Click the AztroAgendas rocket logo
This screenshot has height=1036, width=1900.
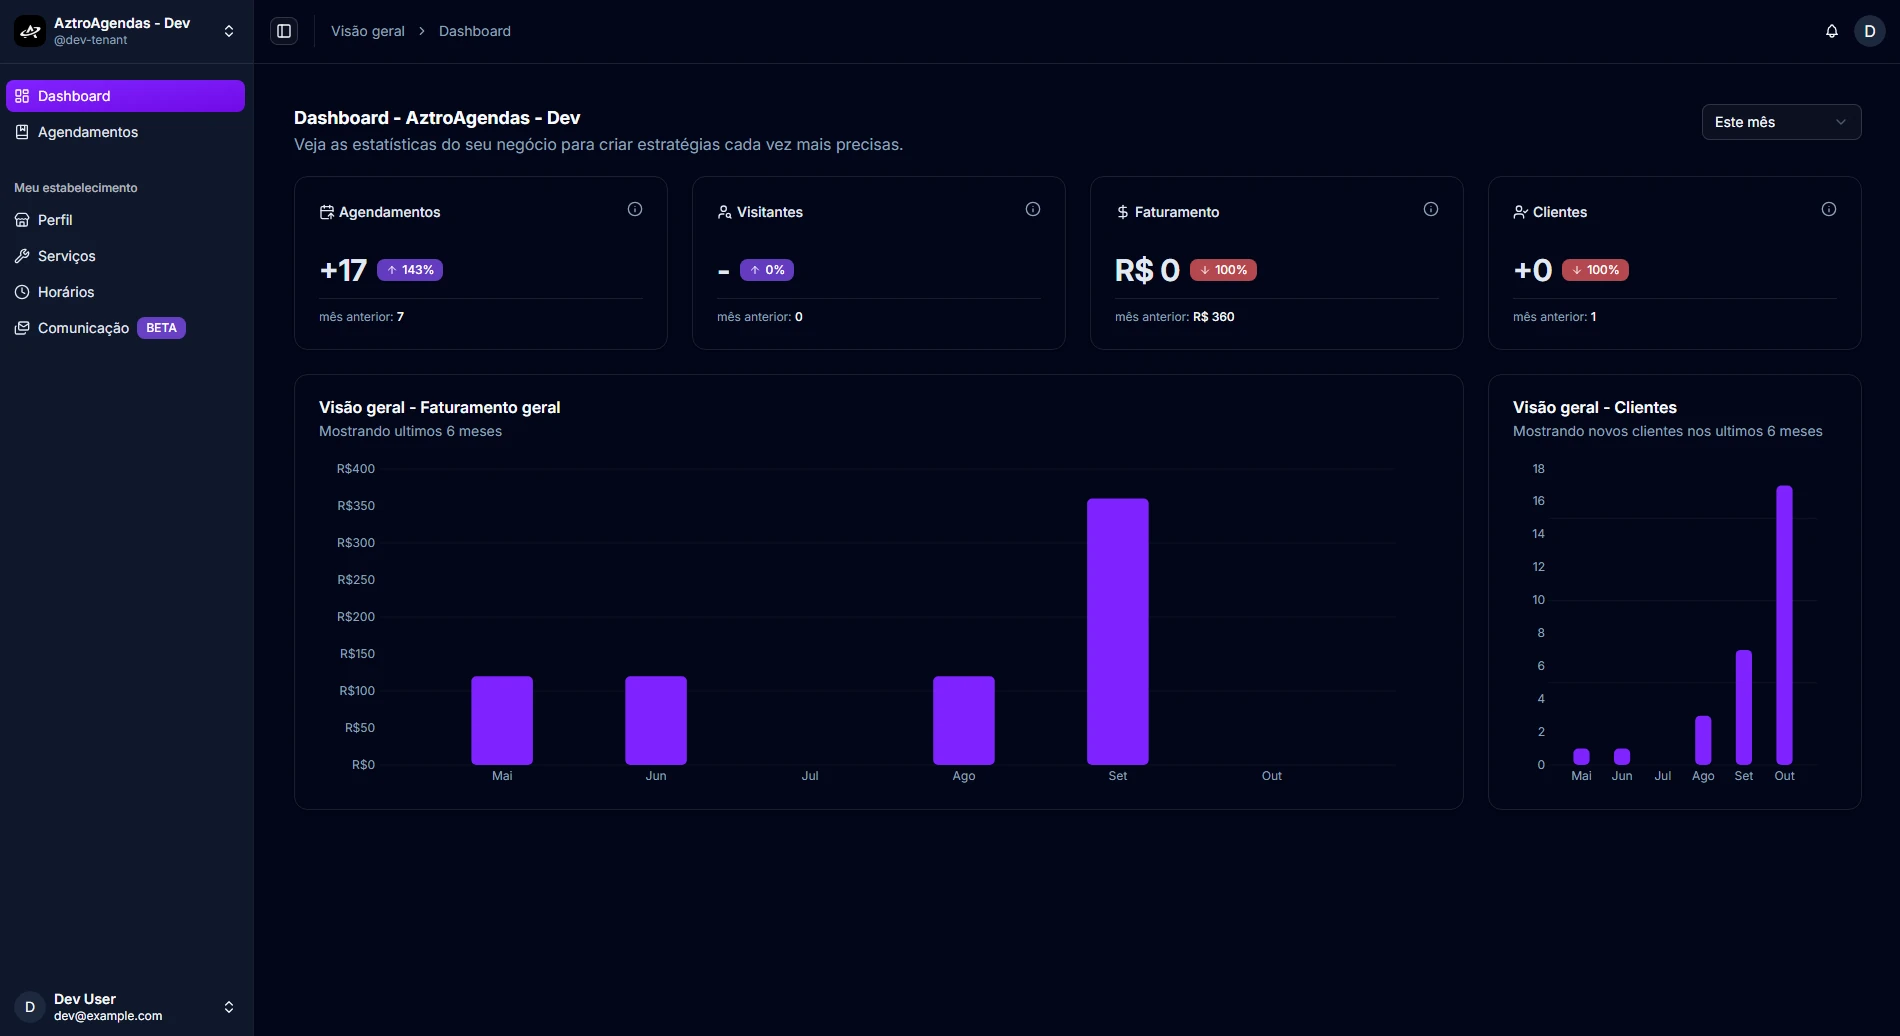pos(30,31)
